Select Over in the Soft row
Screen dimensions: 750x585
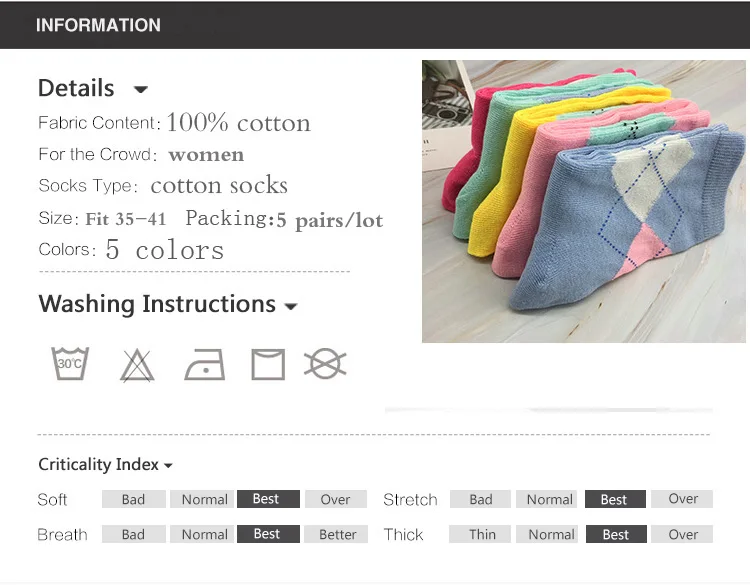336,499
